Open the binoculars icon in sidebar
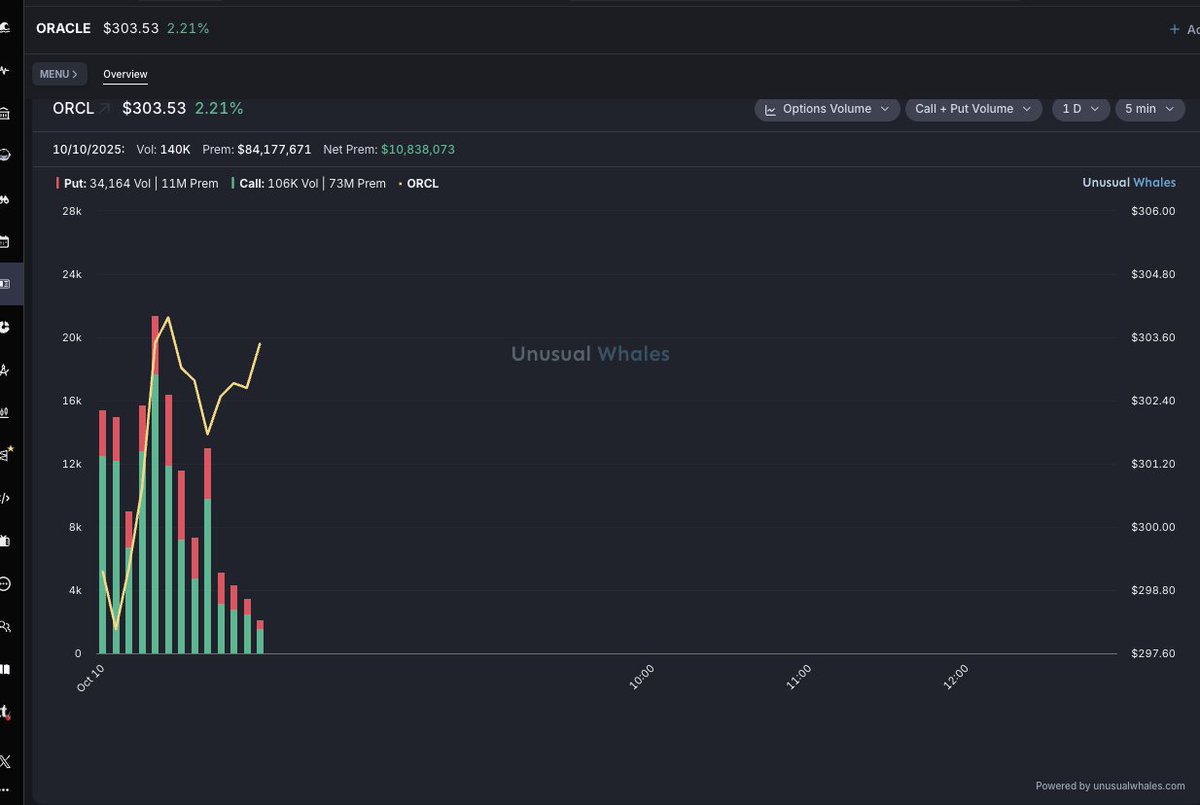 pos(5,199)
